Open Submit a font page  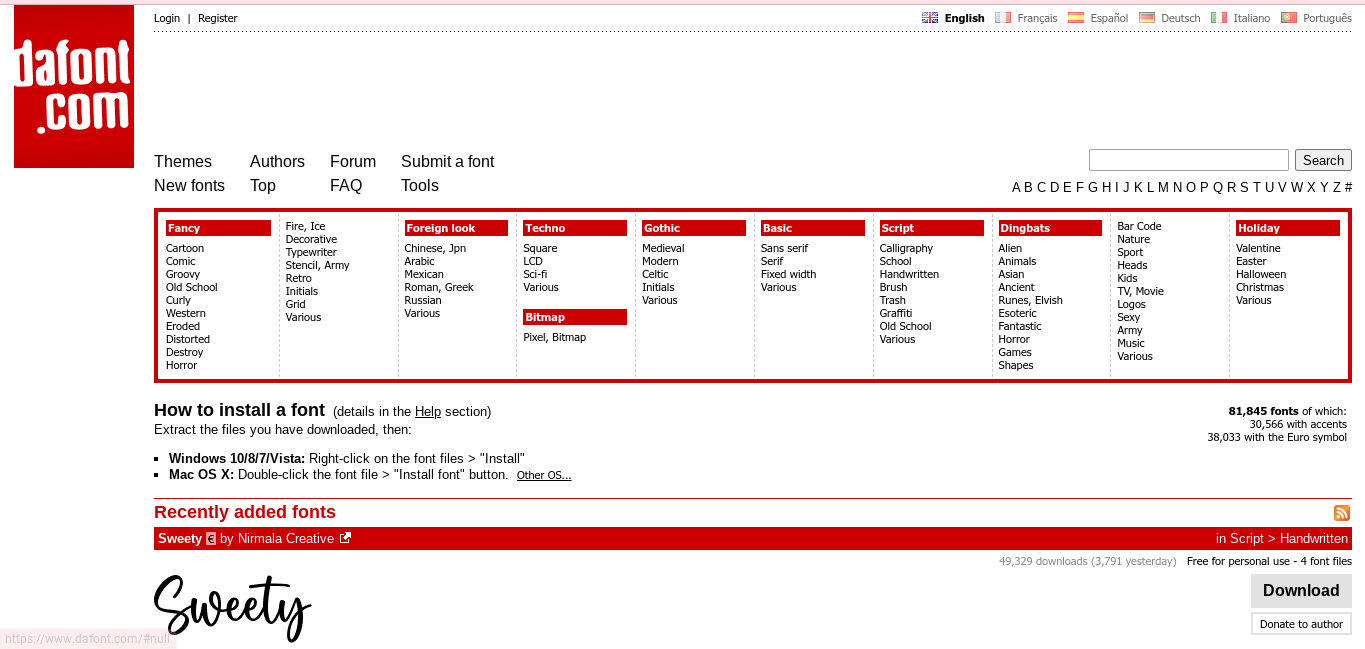click(447, 162)
